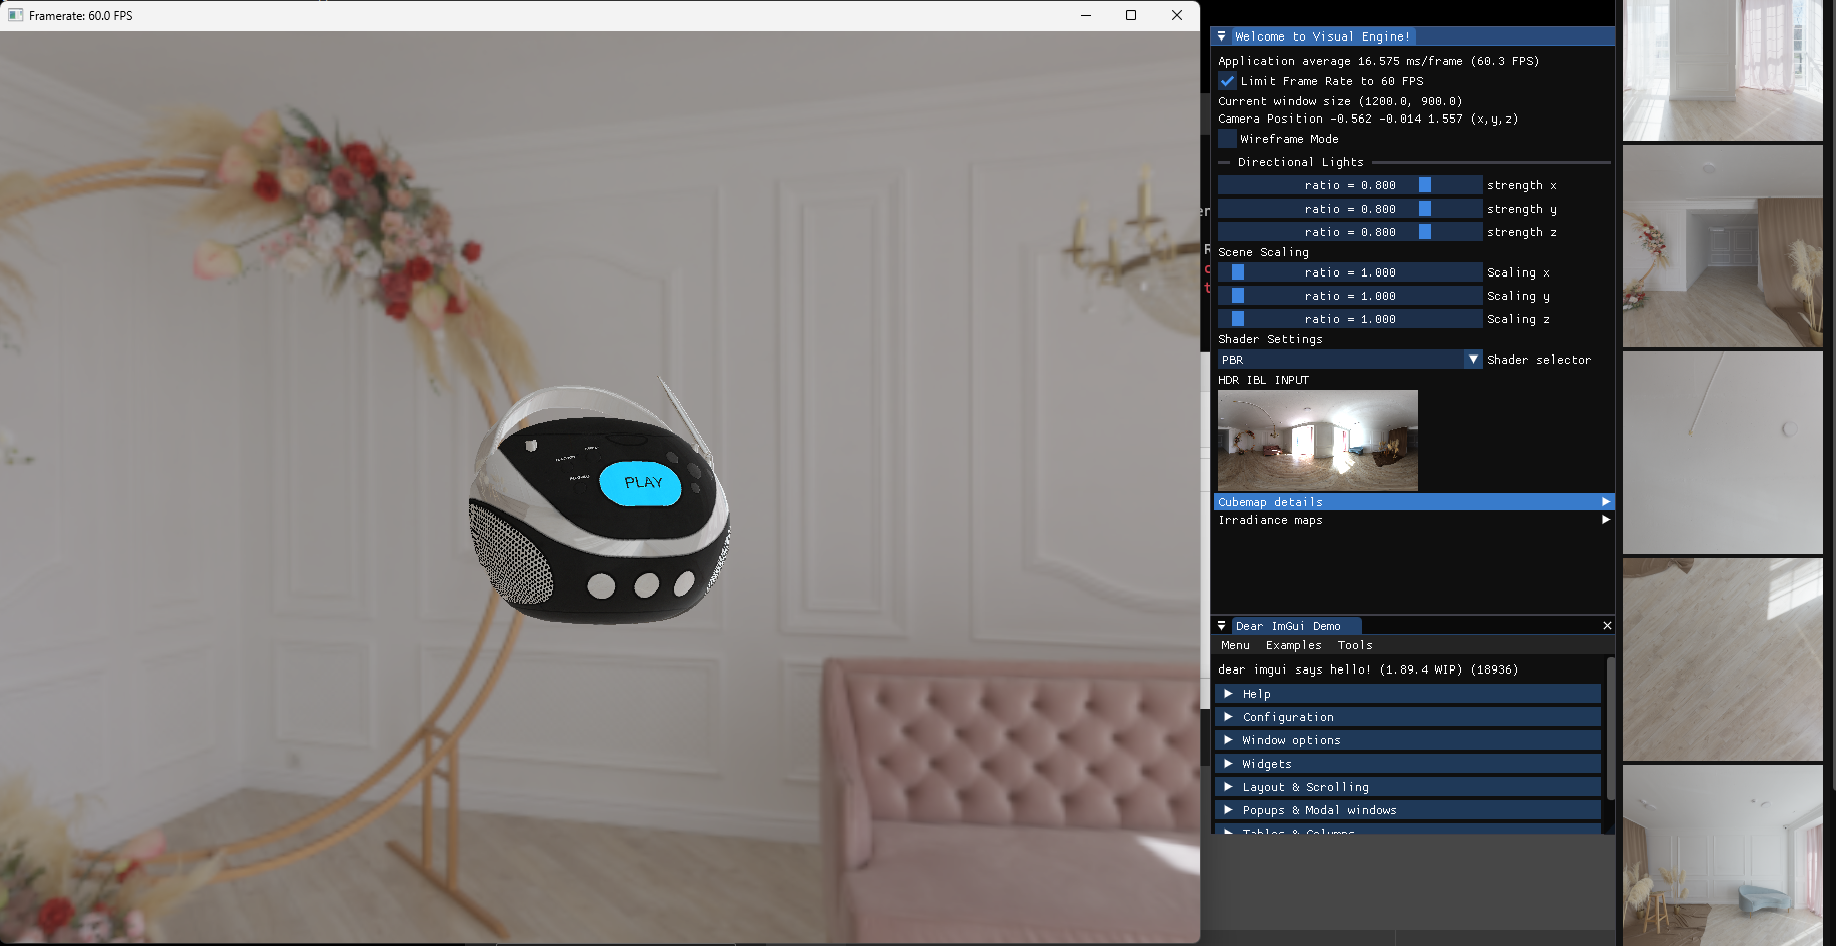Minimize the Framerate window

click(x=1086, y=15)
